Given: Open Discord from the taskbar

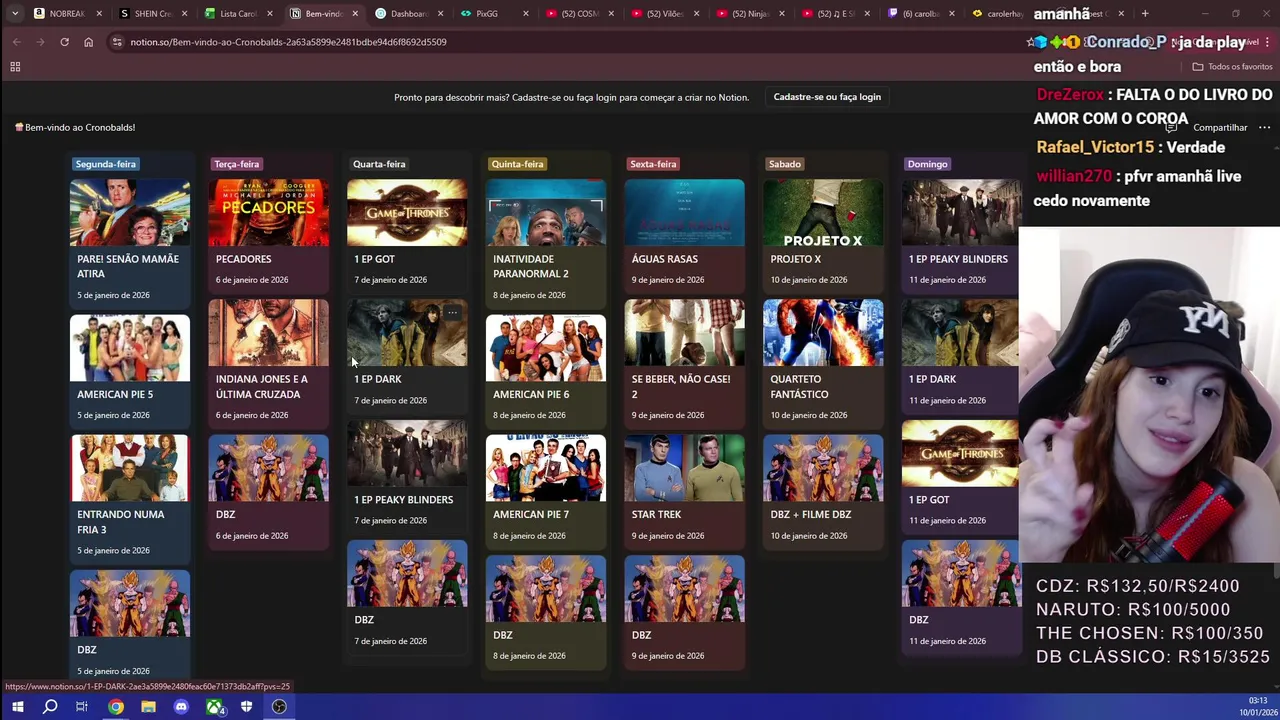Looking at the screenshot, I should pos(181,707).
